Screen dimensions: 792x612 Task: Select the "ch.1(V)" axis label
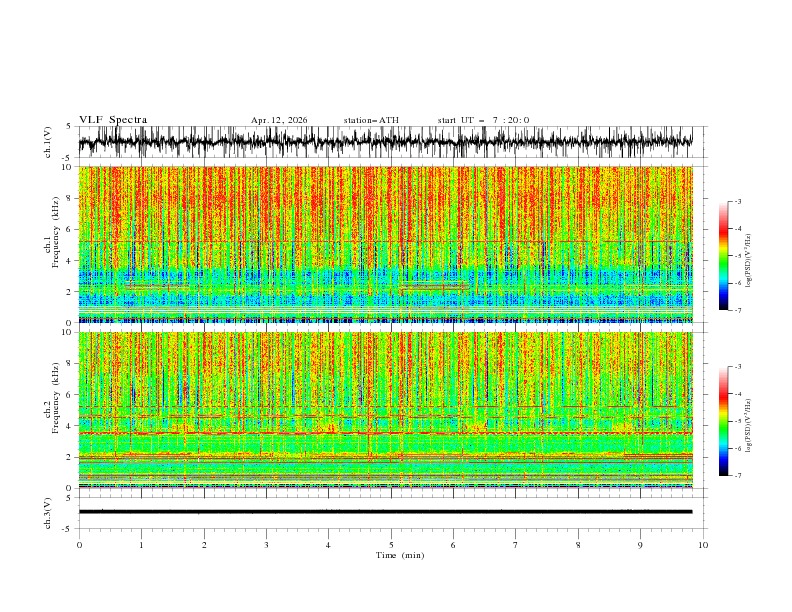click(x=48, y=142)
